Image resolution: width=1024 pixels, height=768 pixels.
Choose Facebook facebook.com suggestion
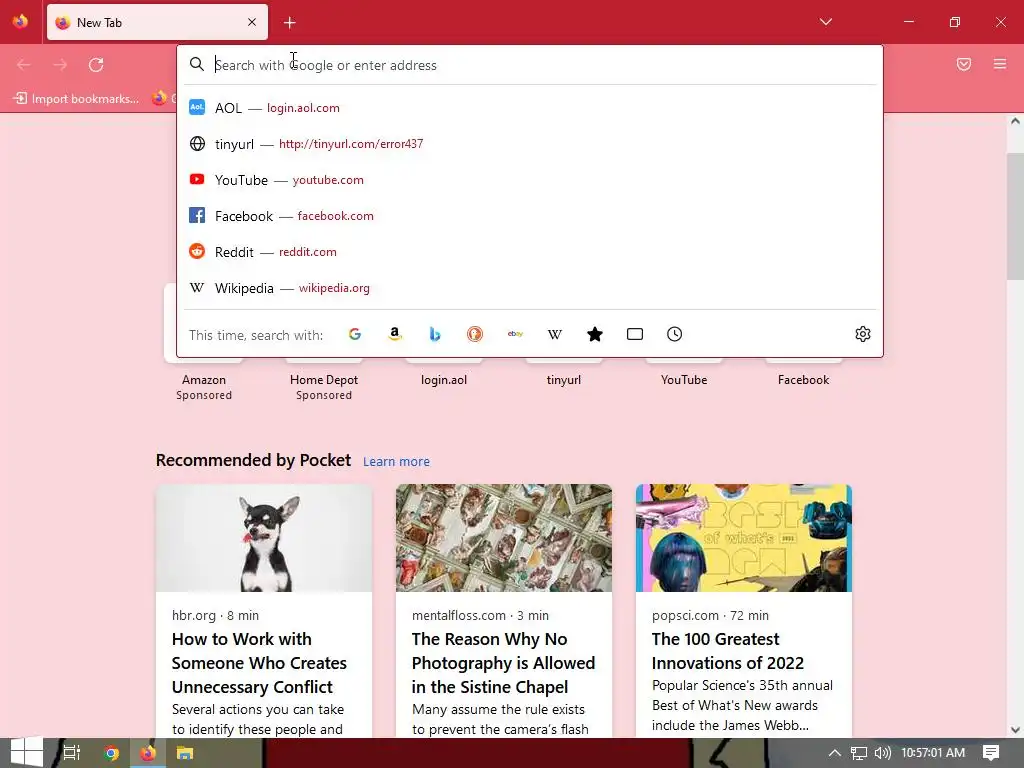(530, 216)
